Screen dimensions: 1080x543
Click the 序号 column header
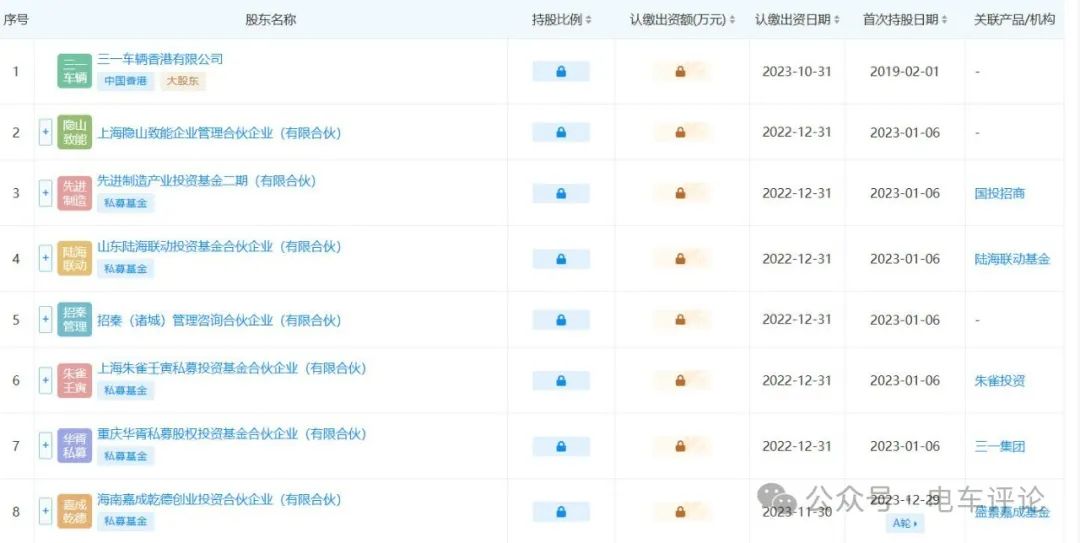[16, 20]
